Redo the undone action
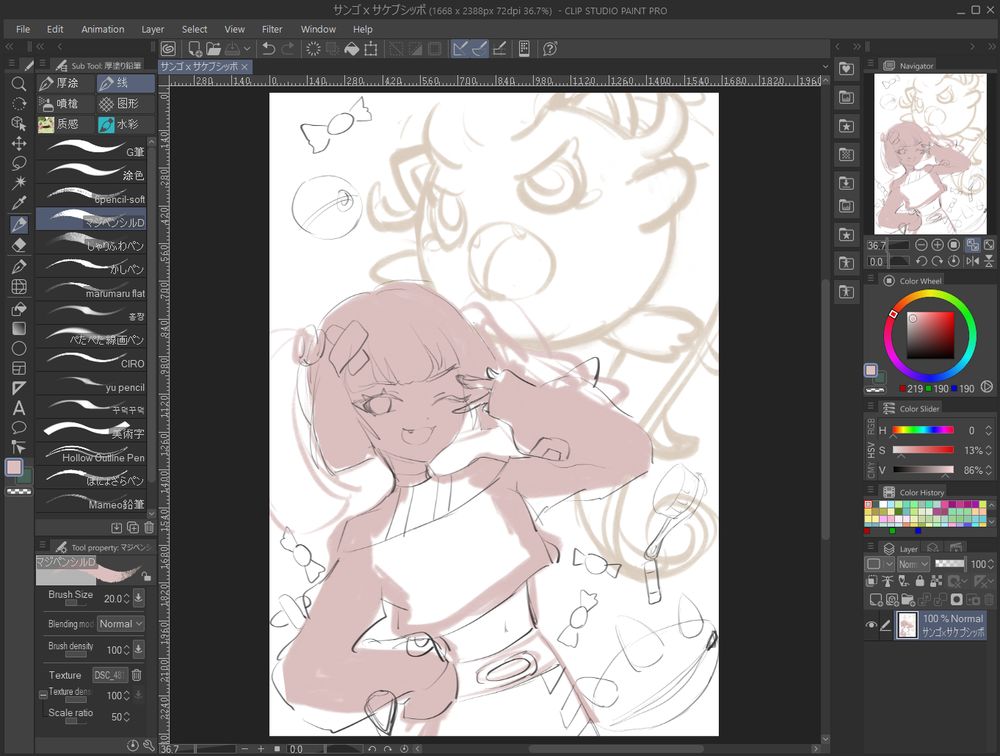1000x756 pixels. 288,48
